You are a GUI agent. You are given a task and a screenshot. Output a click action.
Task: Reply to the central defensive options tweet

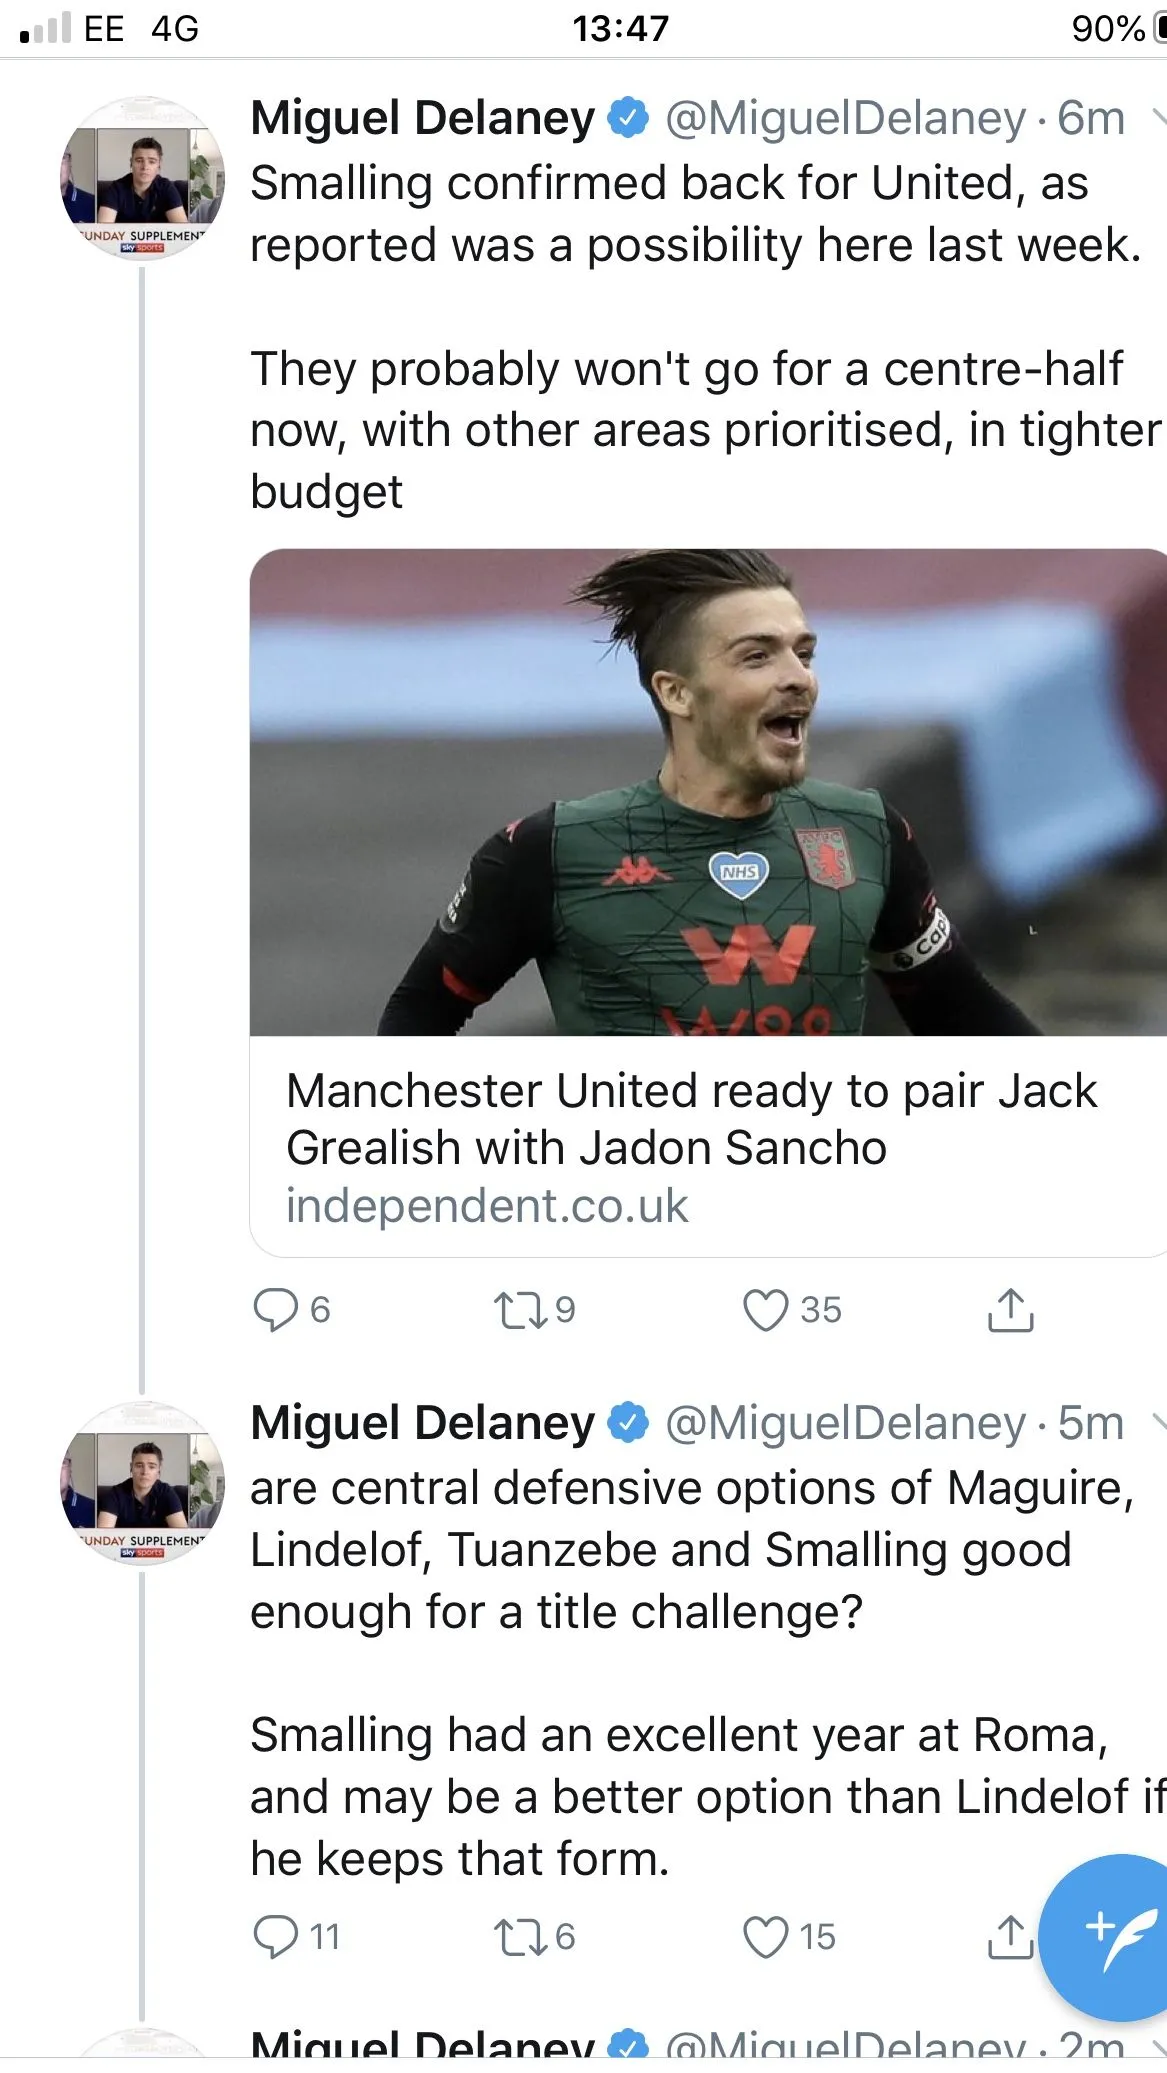point(276,1937)
